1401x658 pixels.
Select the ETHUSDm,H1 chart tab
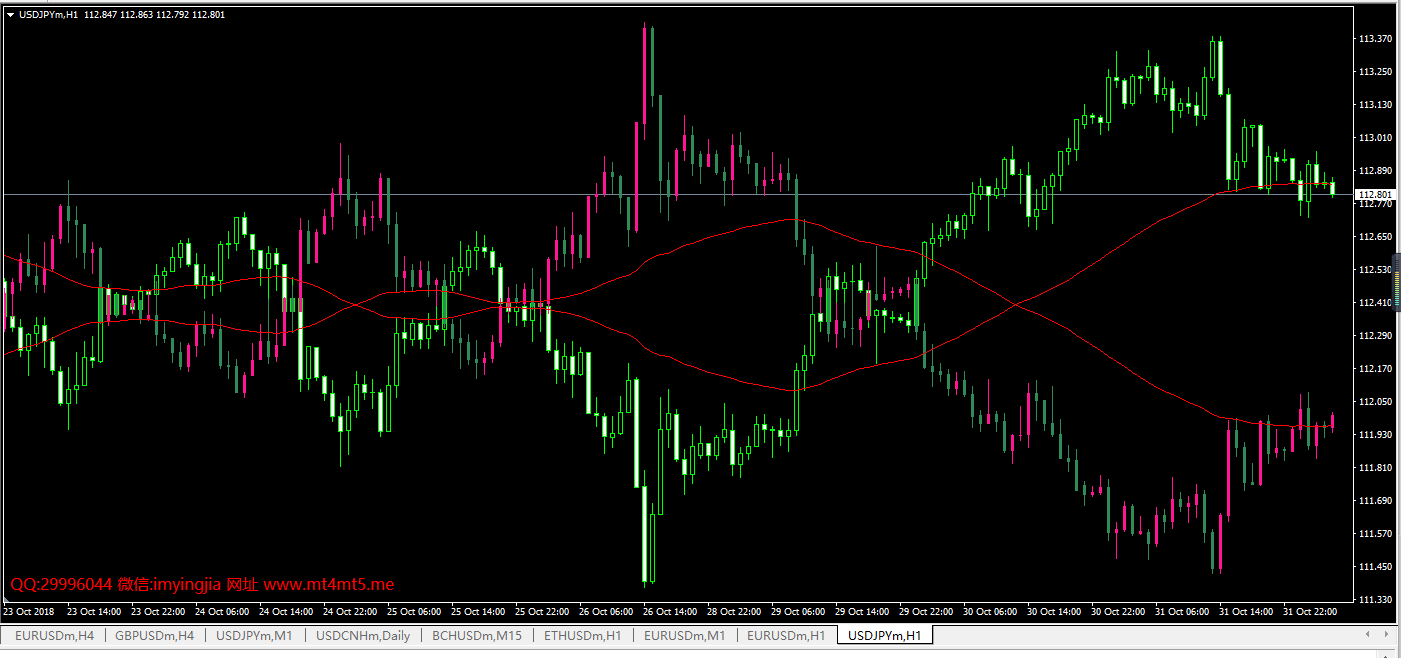click(584, 635)
